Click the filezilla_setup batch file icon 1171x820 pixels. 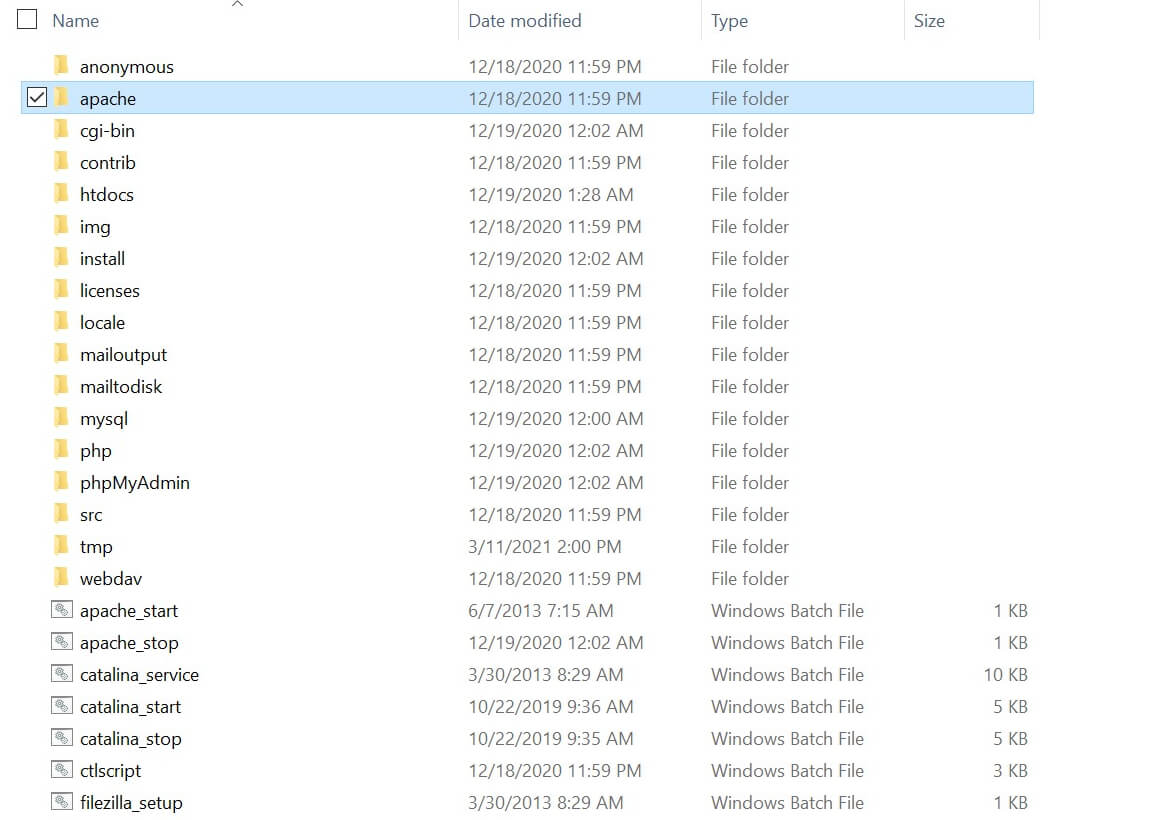click(62, 802)
